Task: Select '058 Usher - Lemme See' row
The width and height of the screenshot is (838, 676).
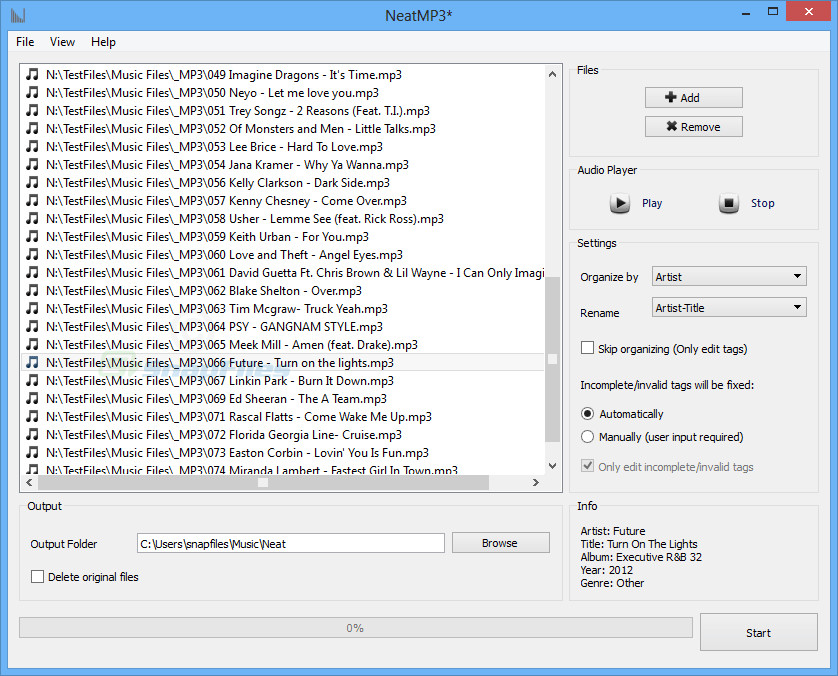Action: [283, 219]
